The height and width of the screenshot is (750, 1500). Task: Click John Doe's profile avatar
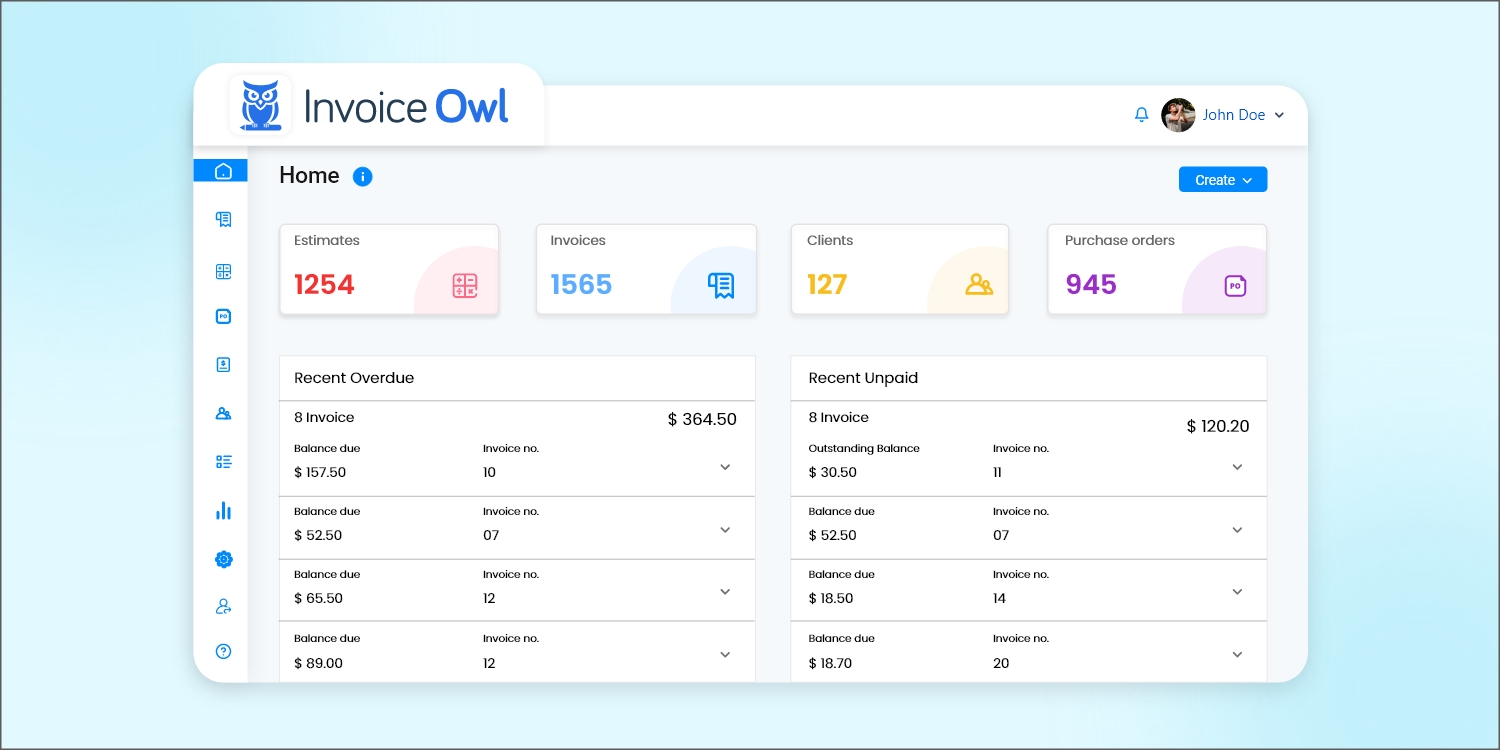coord(1178,115)
